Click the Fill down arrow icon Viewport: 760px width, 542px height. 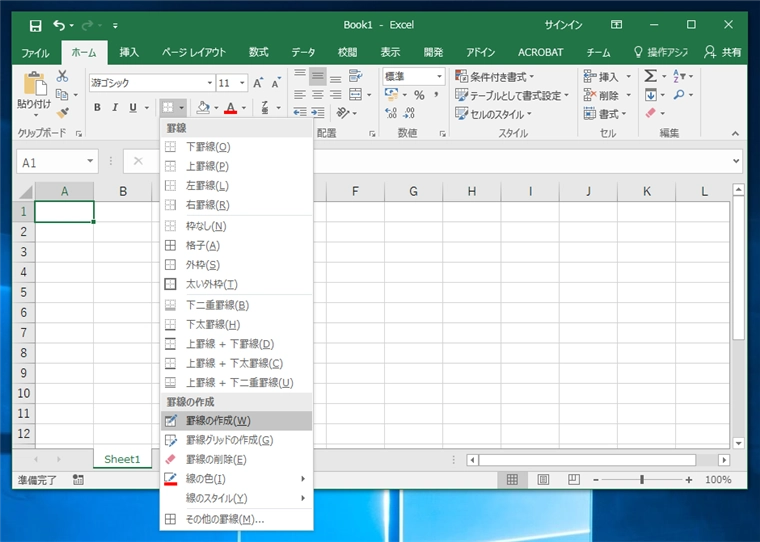click(x=650, y=95)
